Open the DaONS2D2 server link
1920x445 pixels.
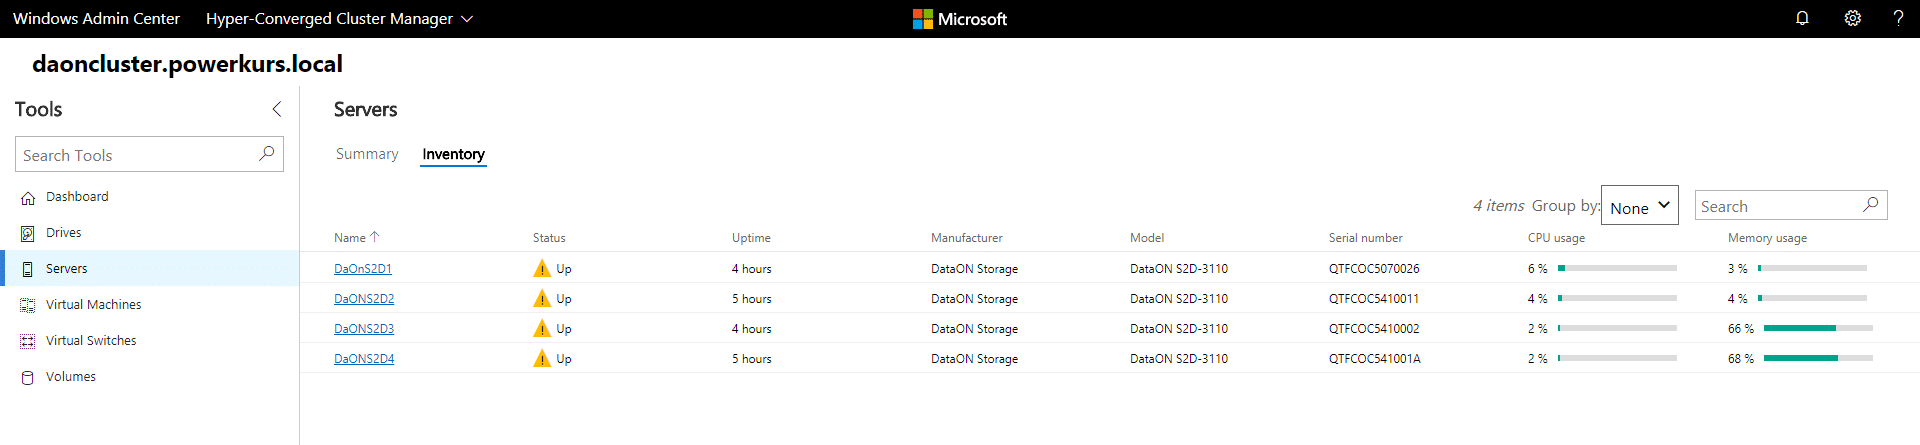tap(364, 299)
